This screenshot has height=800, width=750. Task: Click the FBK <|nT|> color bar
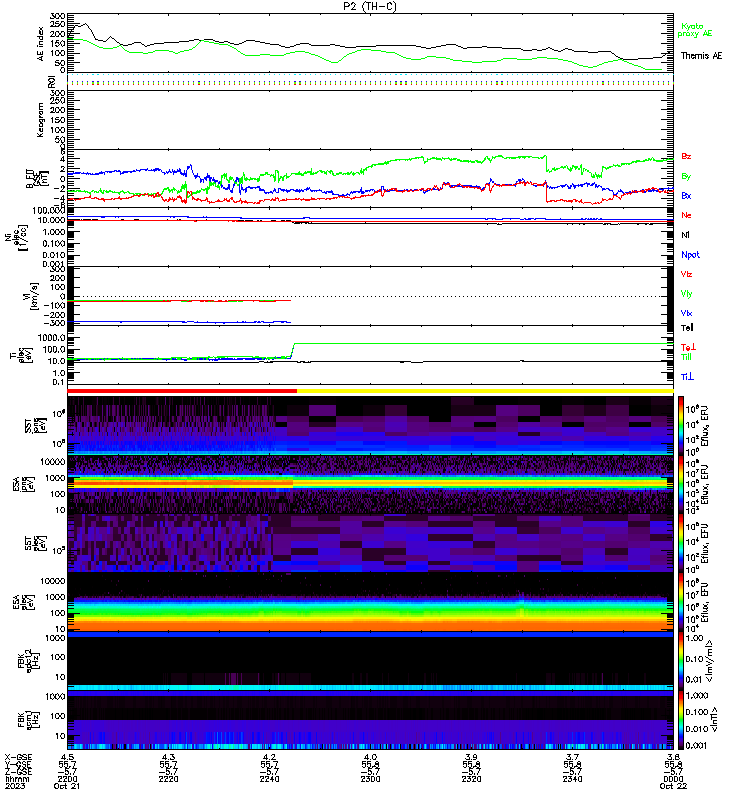[x=681, y=720]
